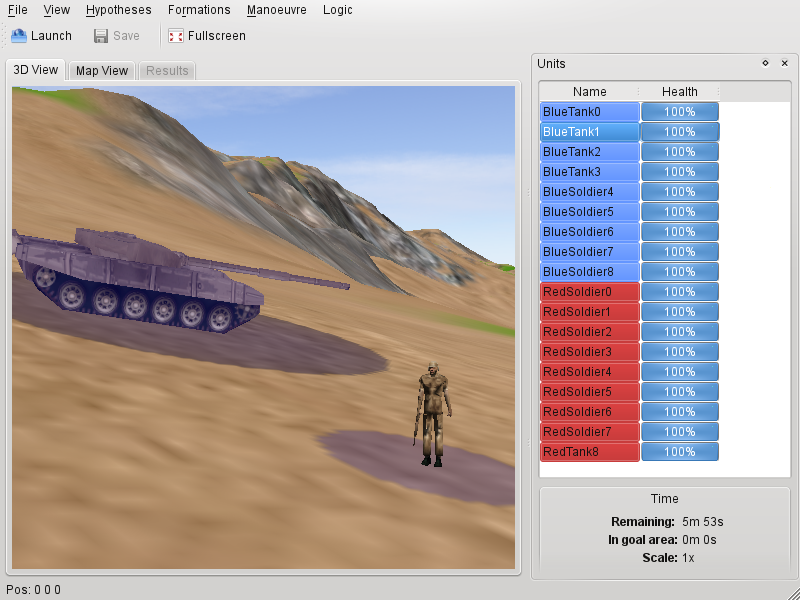Viewport: 800px width, 600px height.
Task: Click the soldier in the 3D view
Action: pyautogui.click(x=433, y=414)
